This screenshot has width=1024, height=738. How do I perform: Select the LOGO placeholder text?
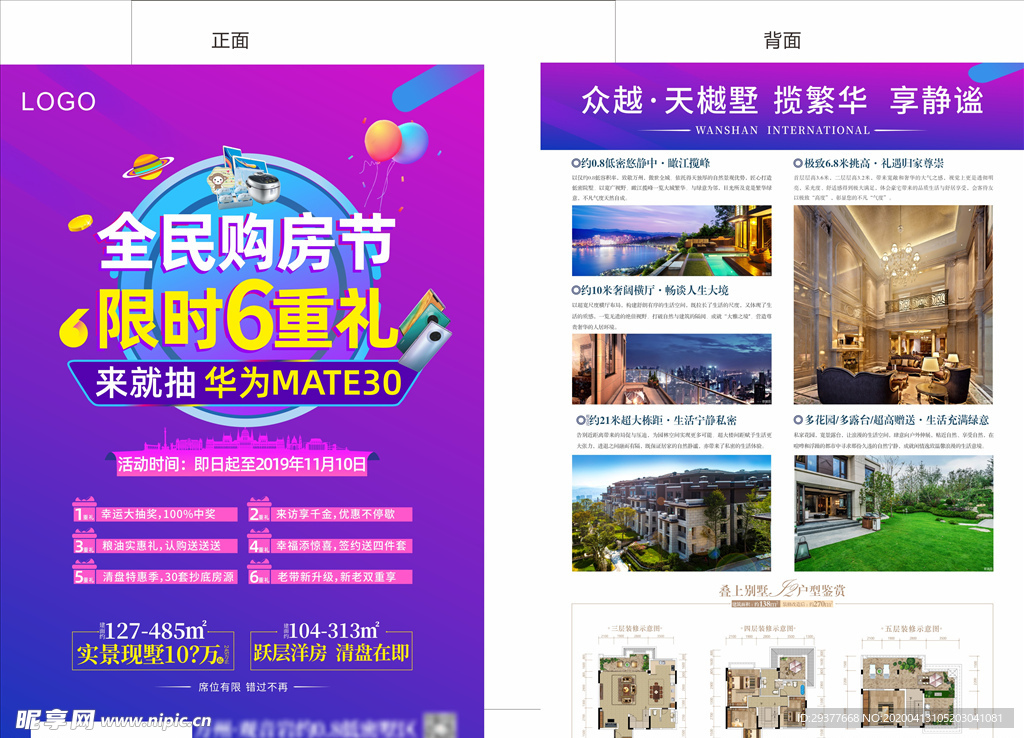59,102
